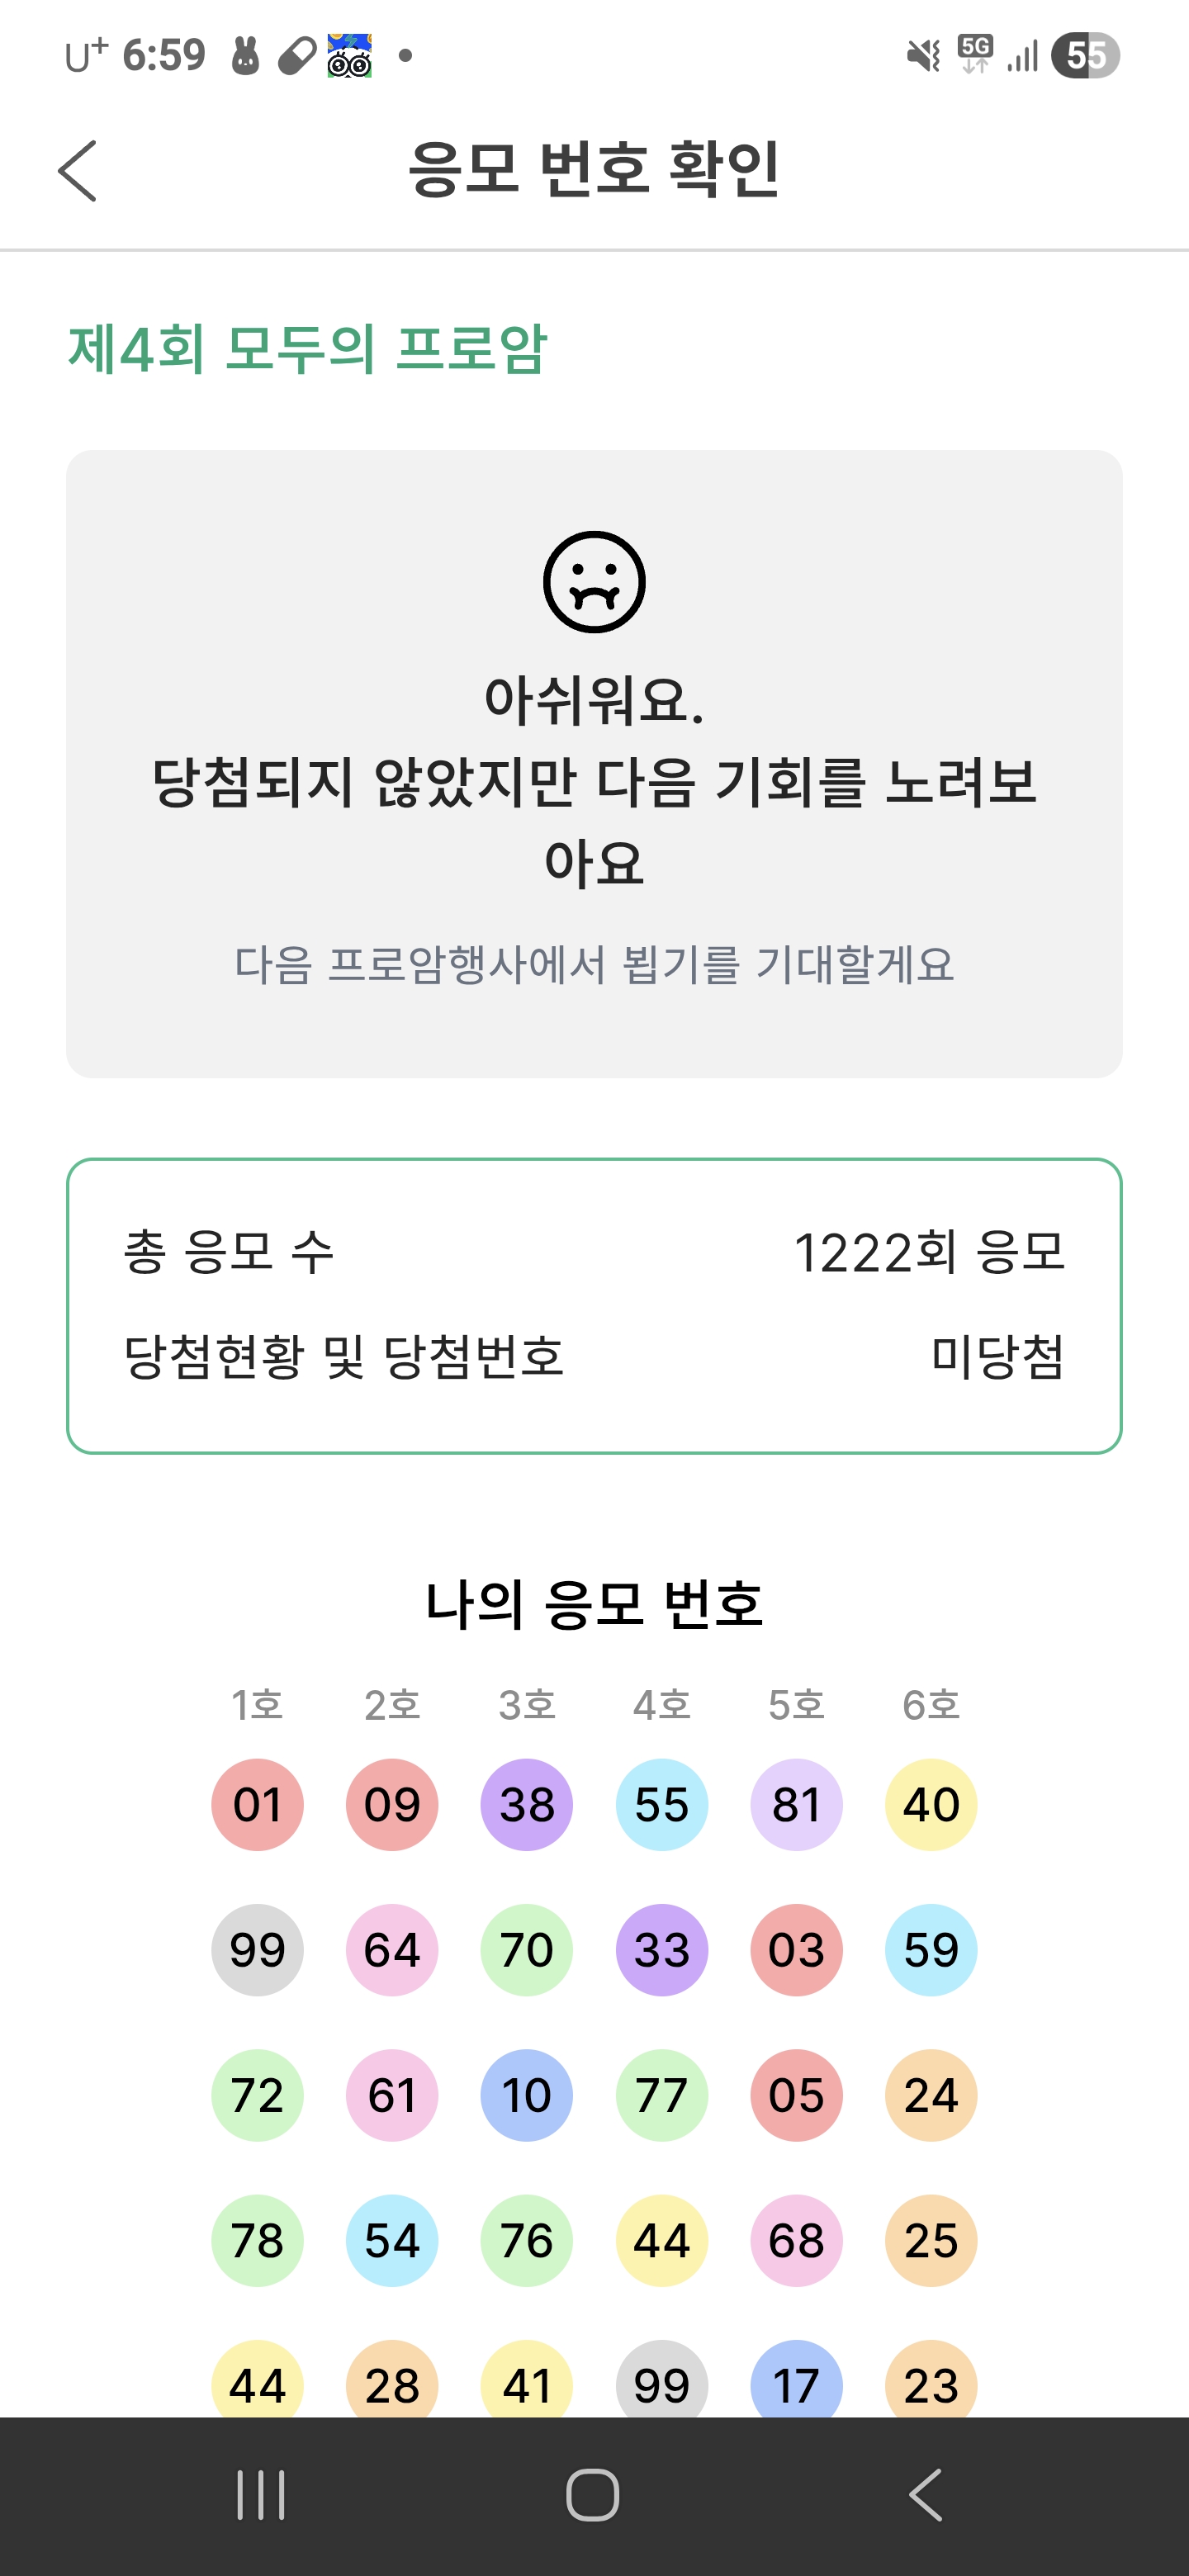Tap the owl-eyes app notification icon
The width and height of the screenshot is (1189, 2576).
click(x=350, y=55)
